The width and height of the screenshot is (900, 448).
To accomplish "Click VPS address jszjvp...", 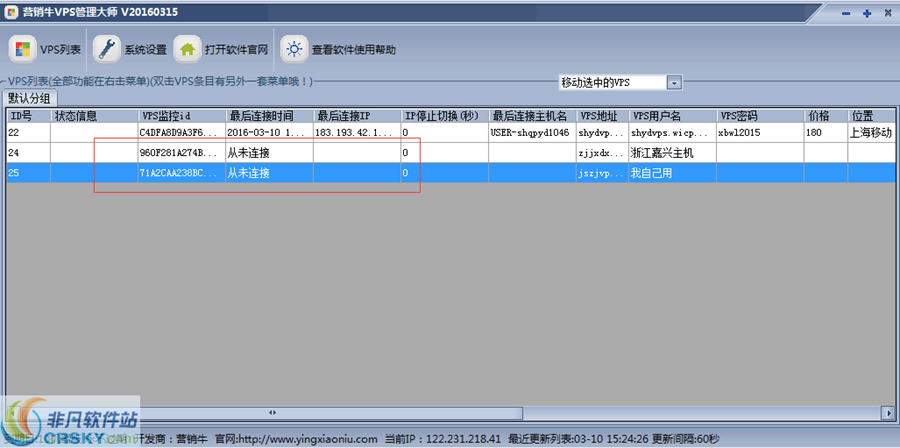I will coord(601,173).
